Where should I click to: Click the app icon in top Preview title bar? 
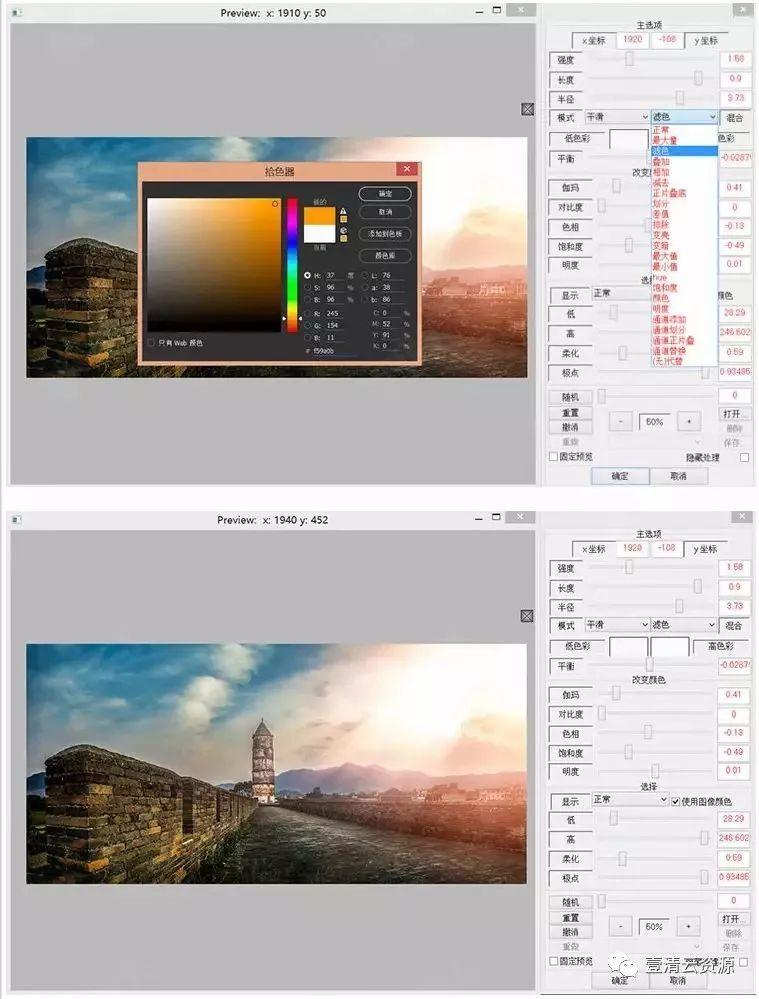coord(17,12)
